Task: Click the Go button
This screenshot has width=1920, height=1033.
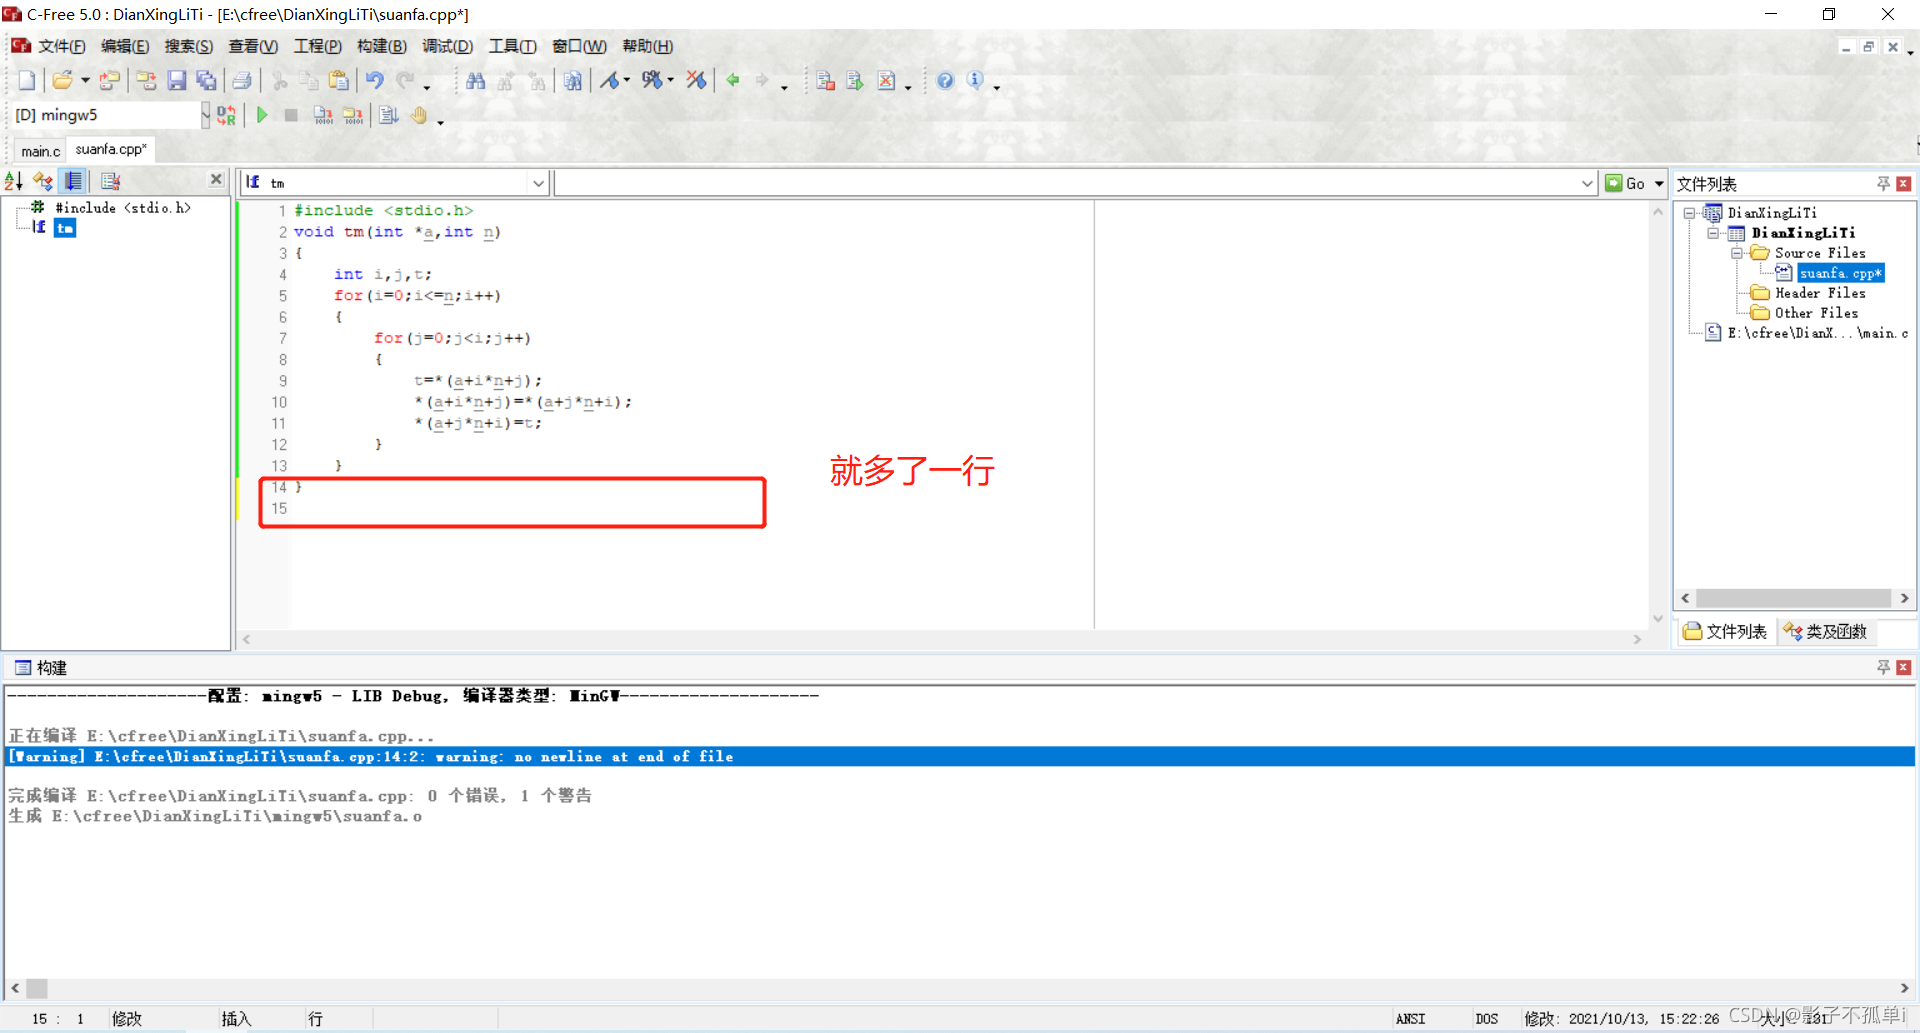Action: click(x=1626, y=184)
